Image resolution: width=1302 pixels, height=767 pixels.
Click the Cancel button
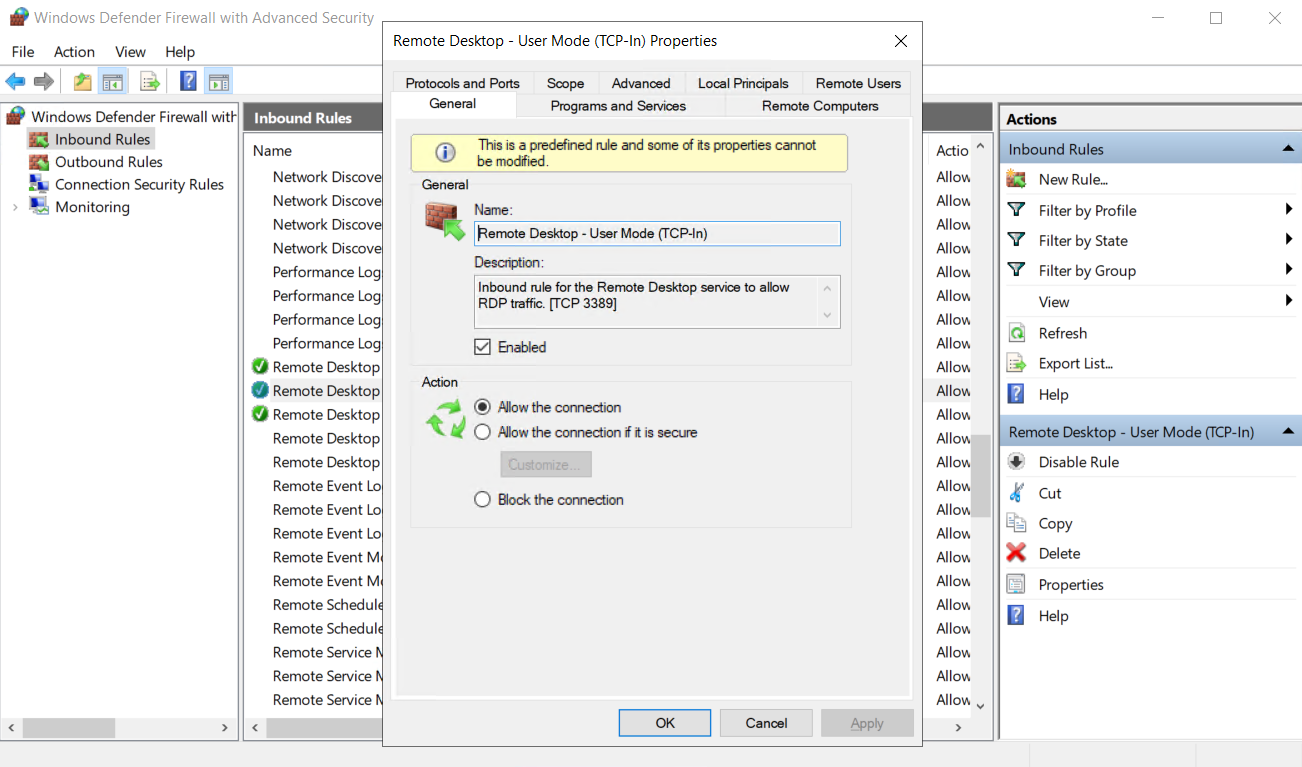[766, 723]
